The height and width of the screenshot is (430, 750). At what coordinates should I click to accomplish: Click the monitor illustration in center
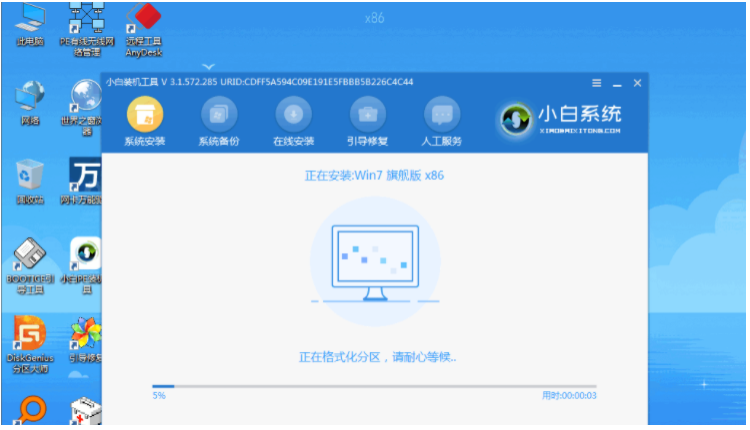[x=375, y=262]
